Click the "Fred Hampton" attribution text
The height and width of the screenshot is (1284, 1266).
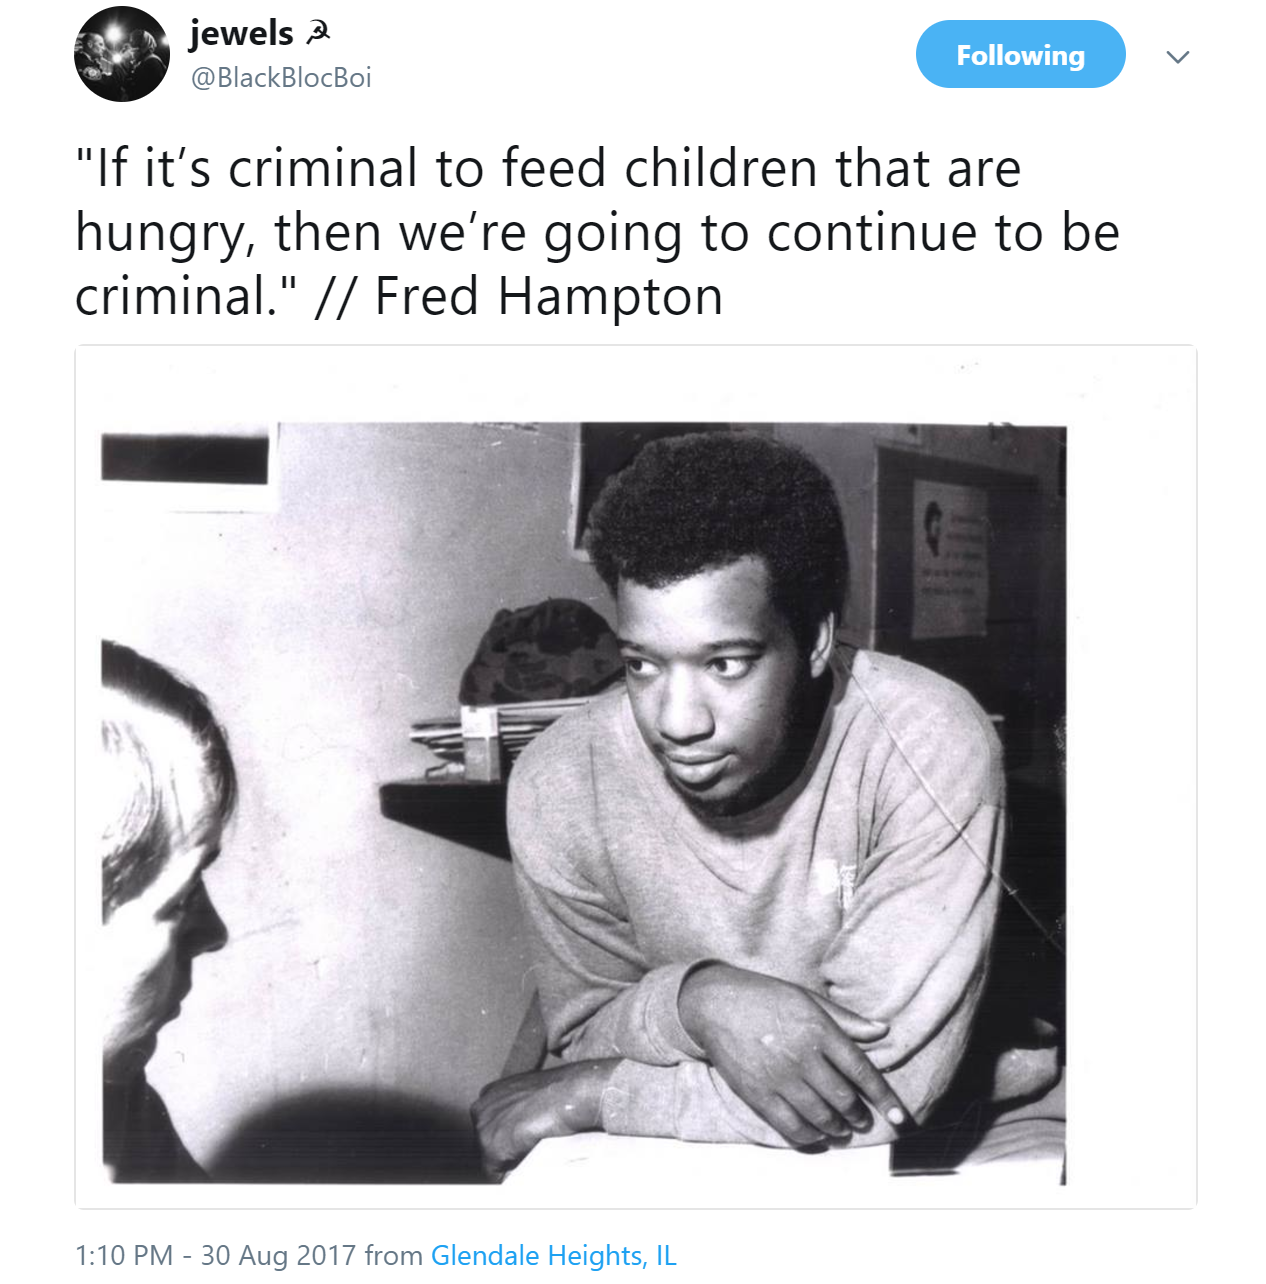click(548, 297)
